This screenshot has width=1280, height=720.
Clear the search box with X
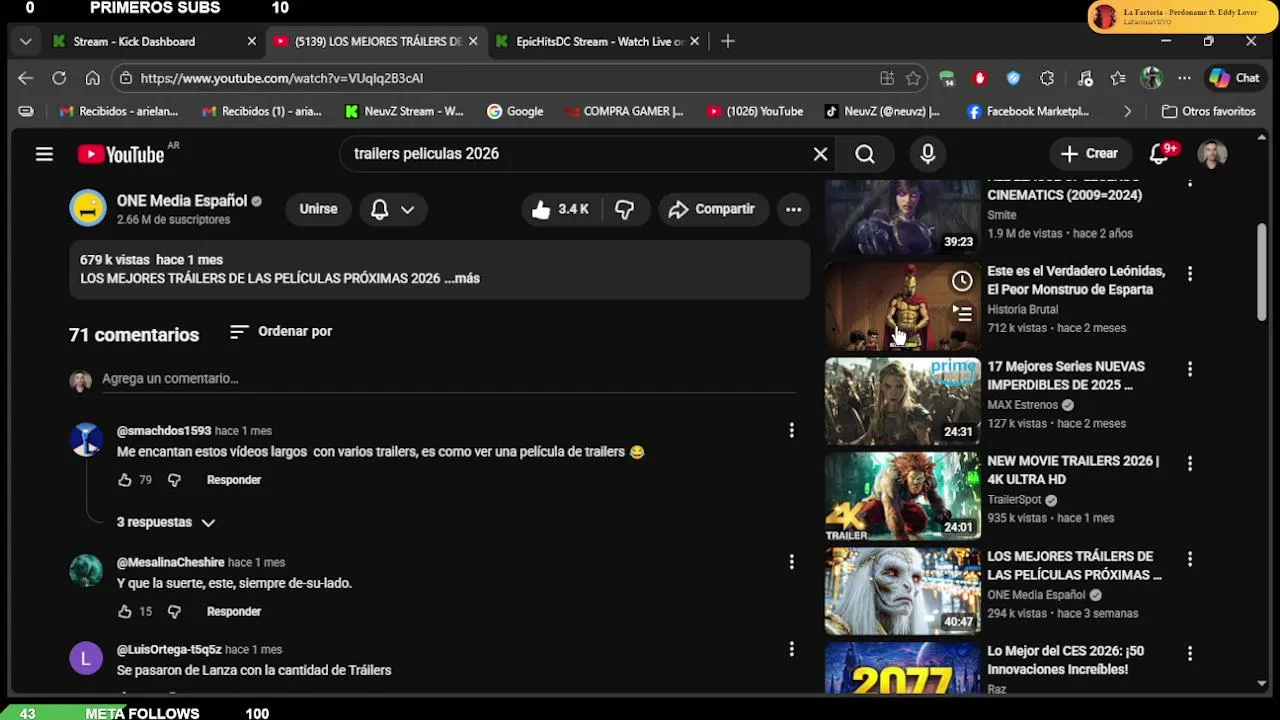[820, 154]
